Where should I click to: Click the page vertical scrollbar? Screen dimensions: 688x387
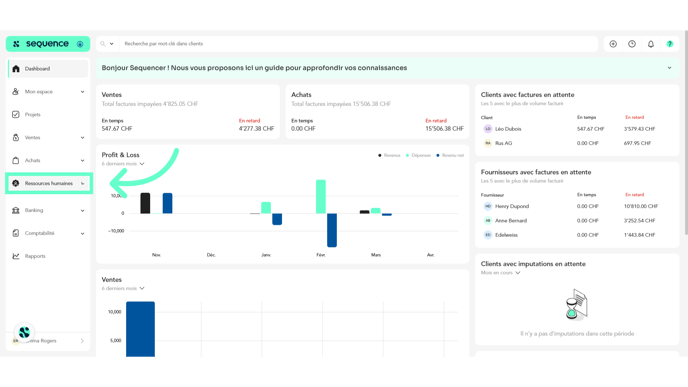pos(686,132)
